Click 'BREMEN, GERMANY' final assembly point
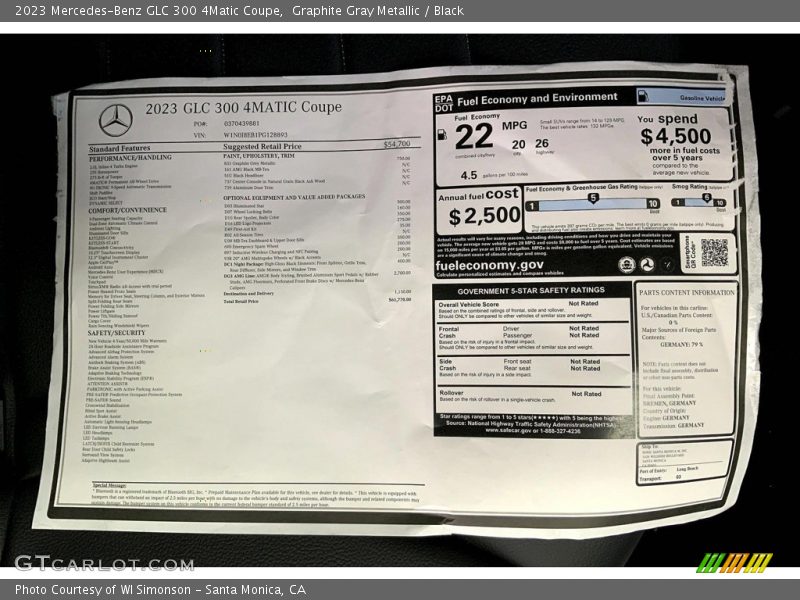800x600 pixels. pyautogui.click(x=669, y=403)
